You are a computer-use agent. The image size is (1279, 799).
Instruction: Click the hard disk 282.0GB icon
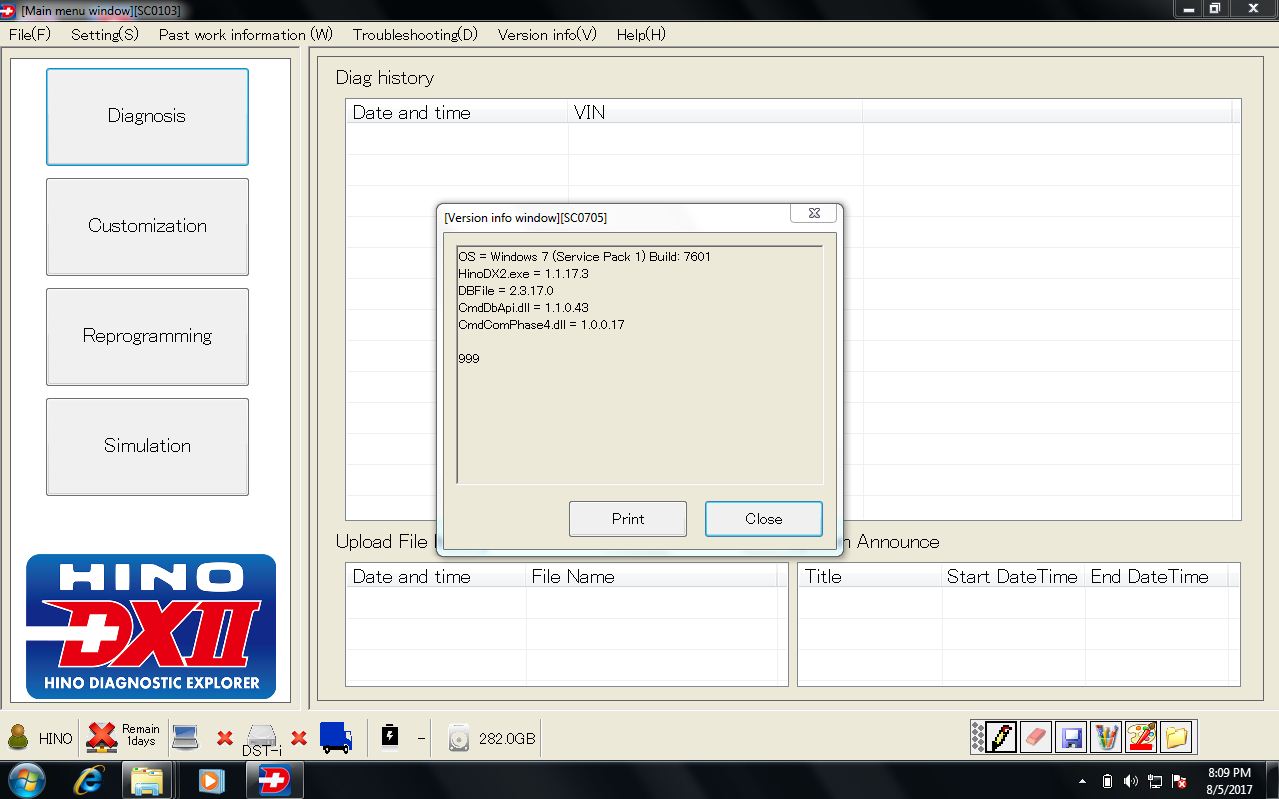tap(459, 738)
